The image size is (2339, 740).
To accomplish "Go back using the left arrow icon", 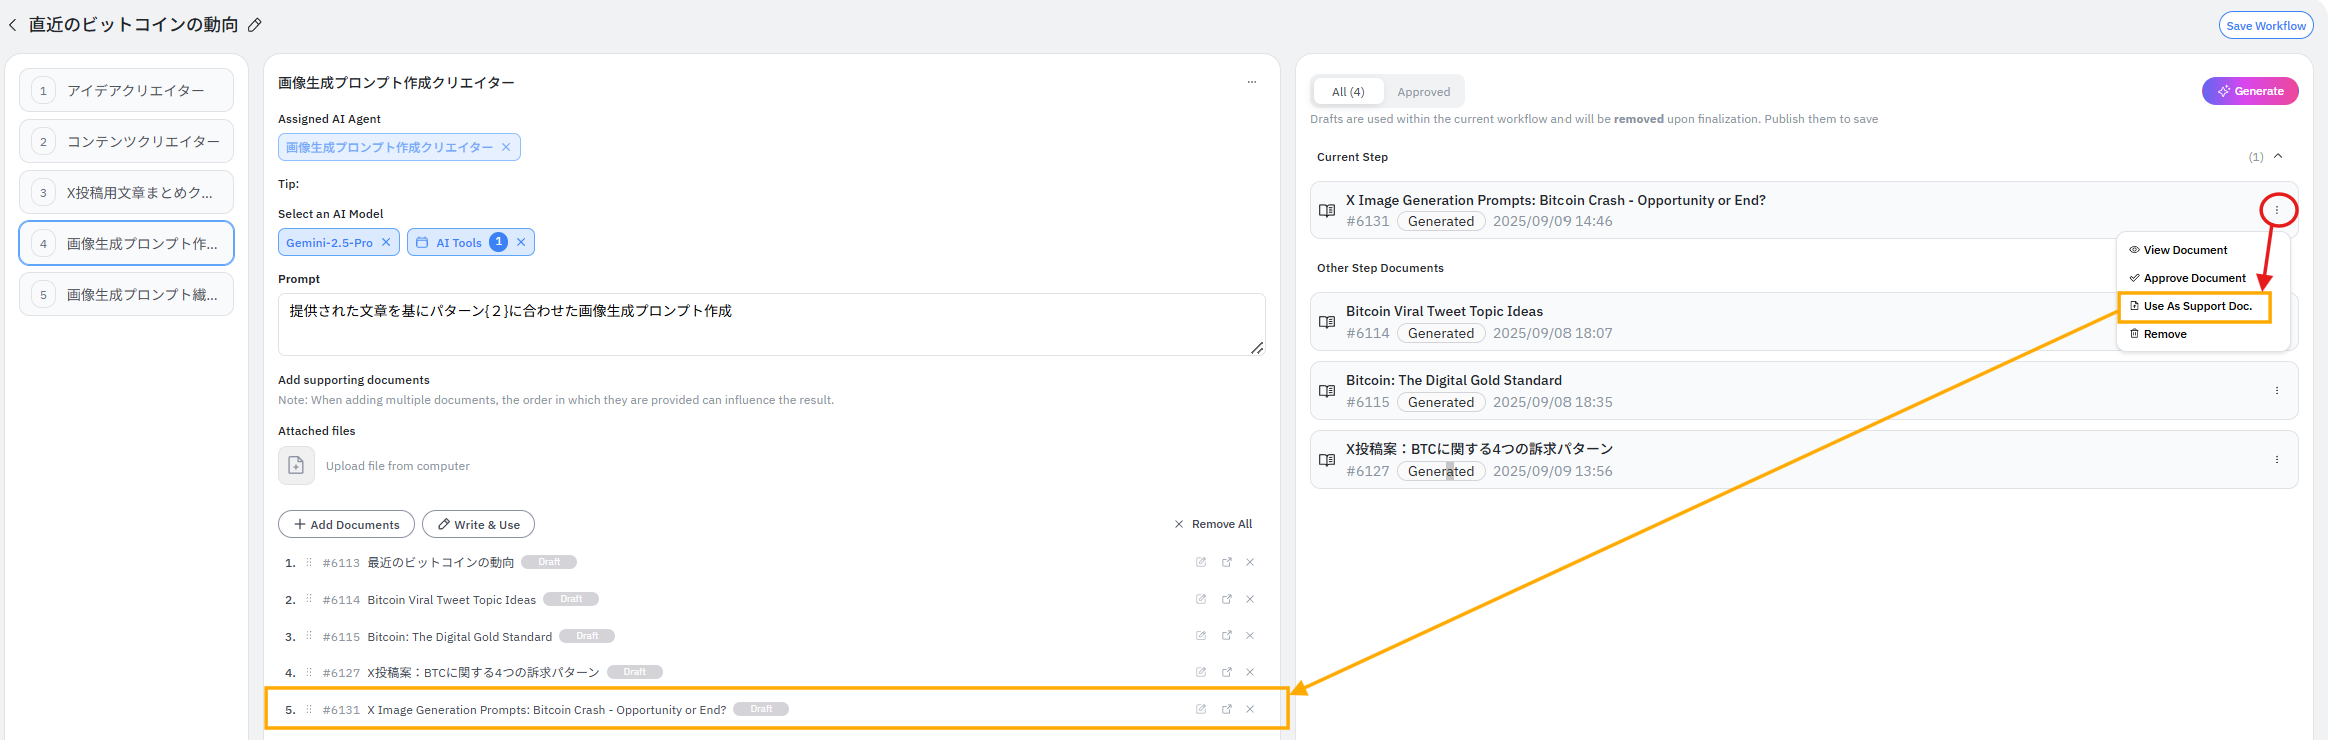I will [13, 25].
